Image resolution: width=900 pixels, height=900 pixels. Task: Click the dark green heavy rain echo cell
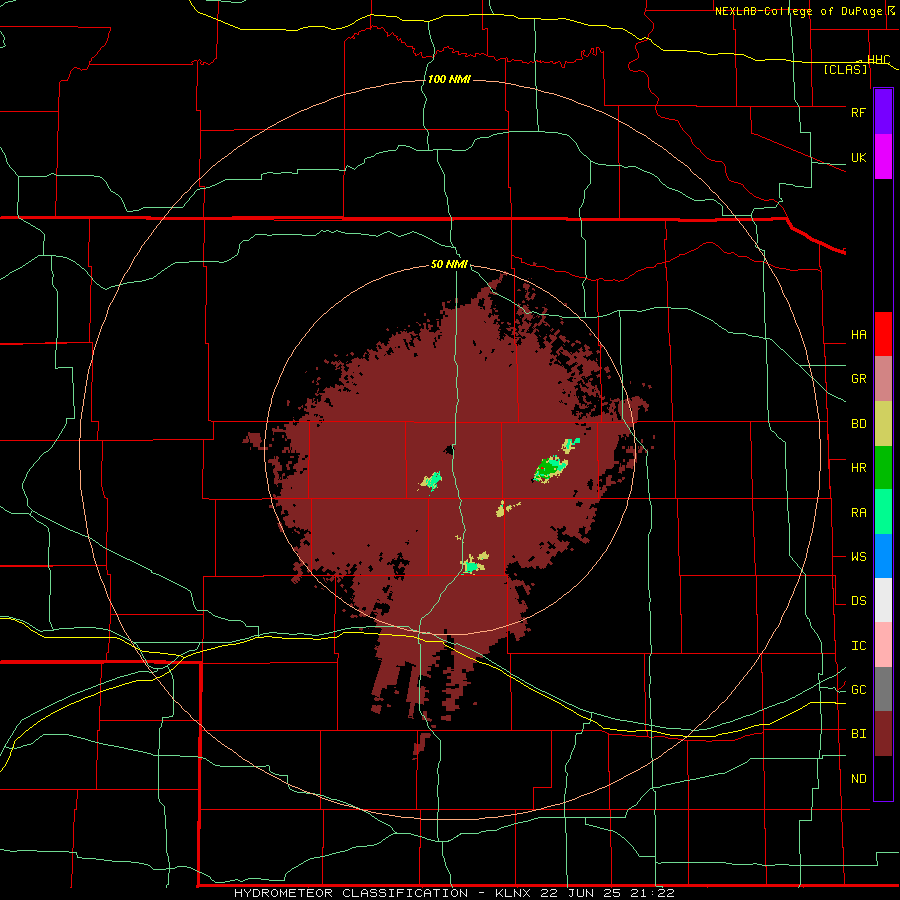tap(548, 469)
